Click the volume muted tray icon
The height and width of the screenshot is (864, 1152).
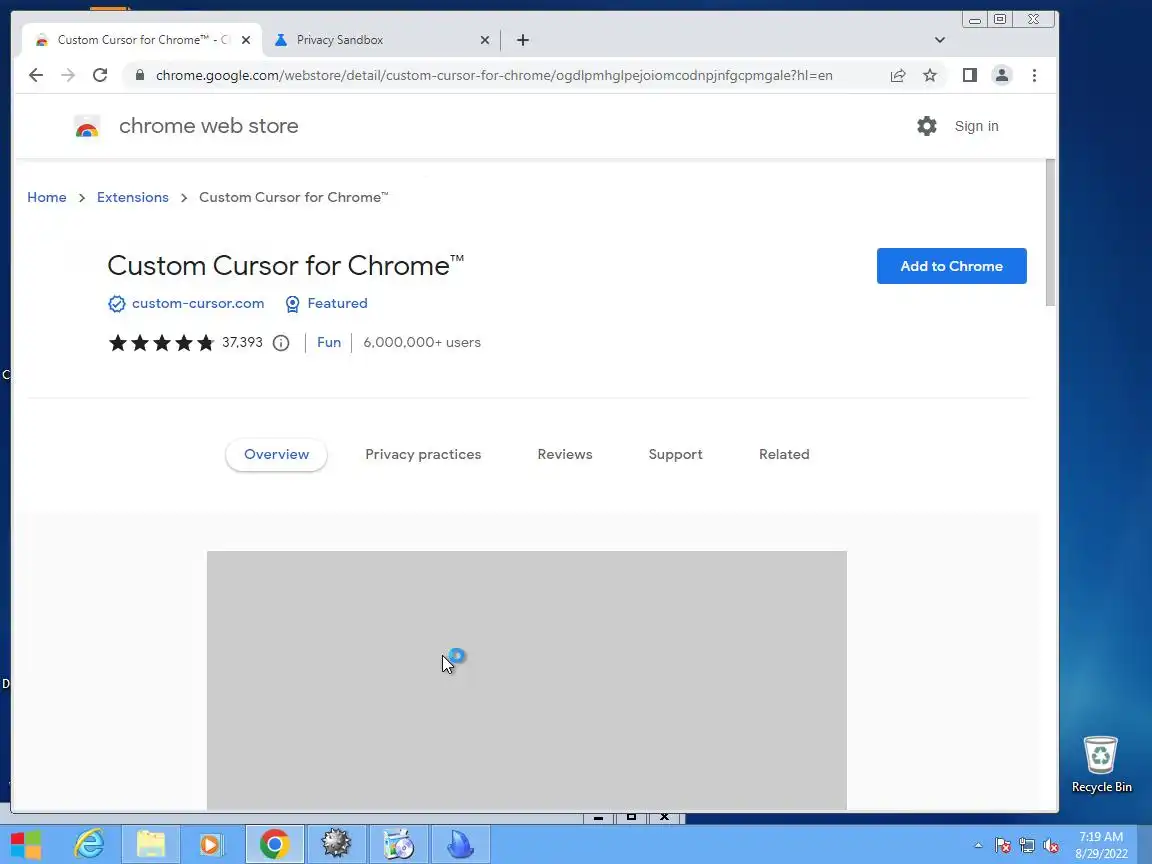[x=1051, y=846]
